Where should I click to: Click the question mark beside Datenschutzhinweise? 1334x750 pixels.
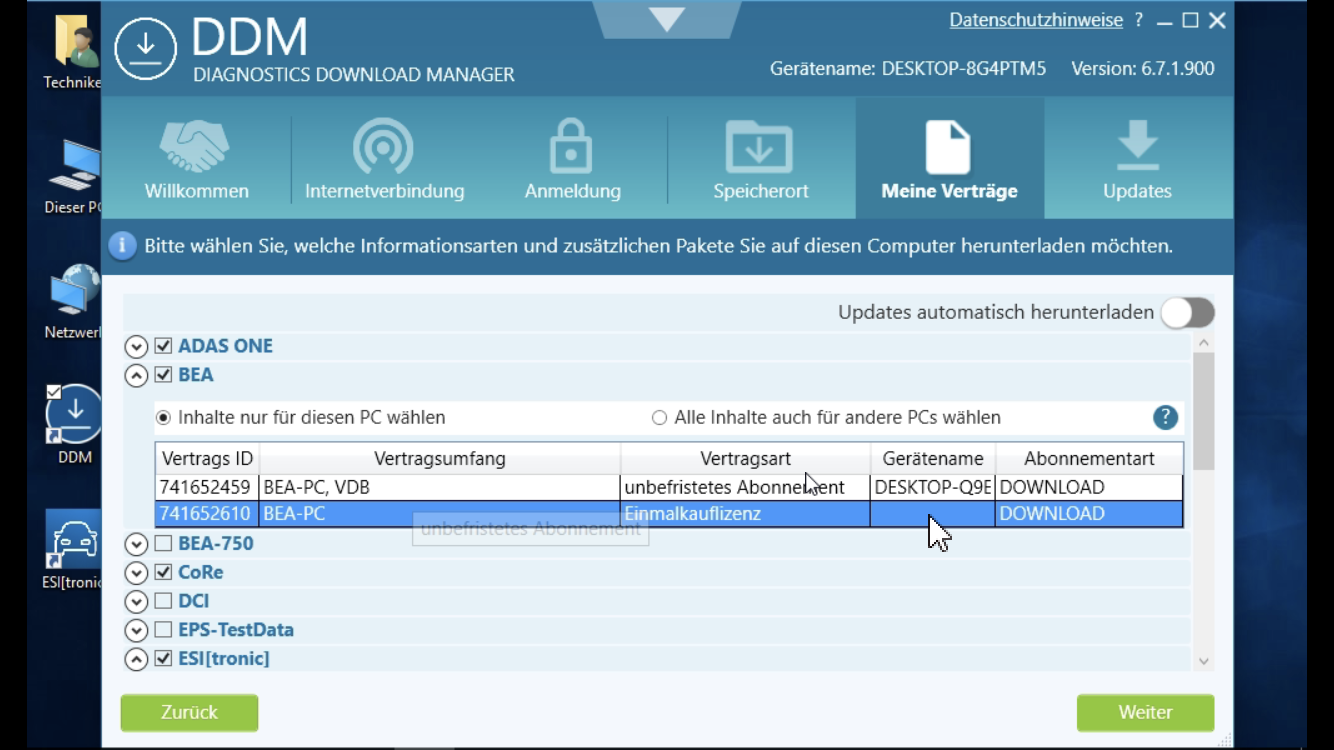(x=1138, y=20)
